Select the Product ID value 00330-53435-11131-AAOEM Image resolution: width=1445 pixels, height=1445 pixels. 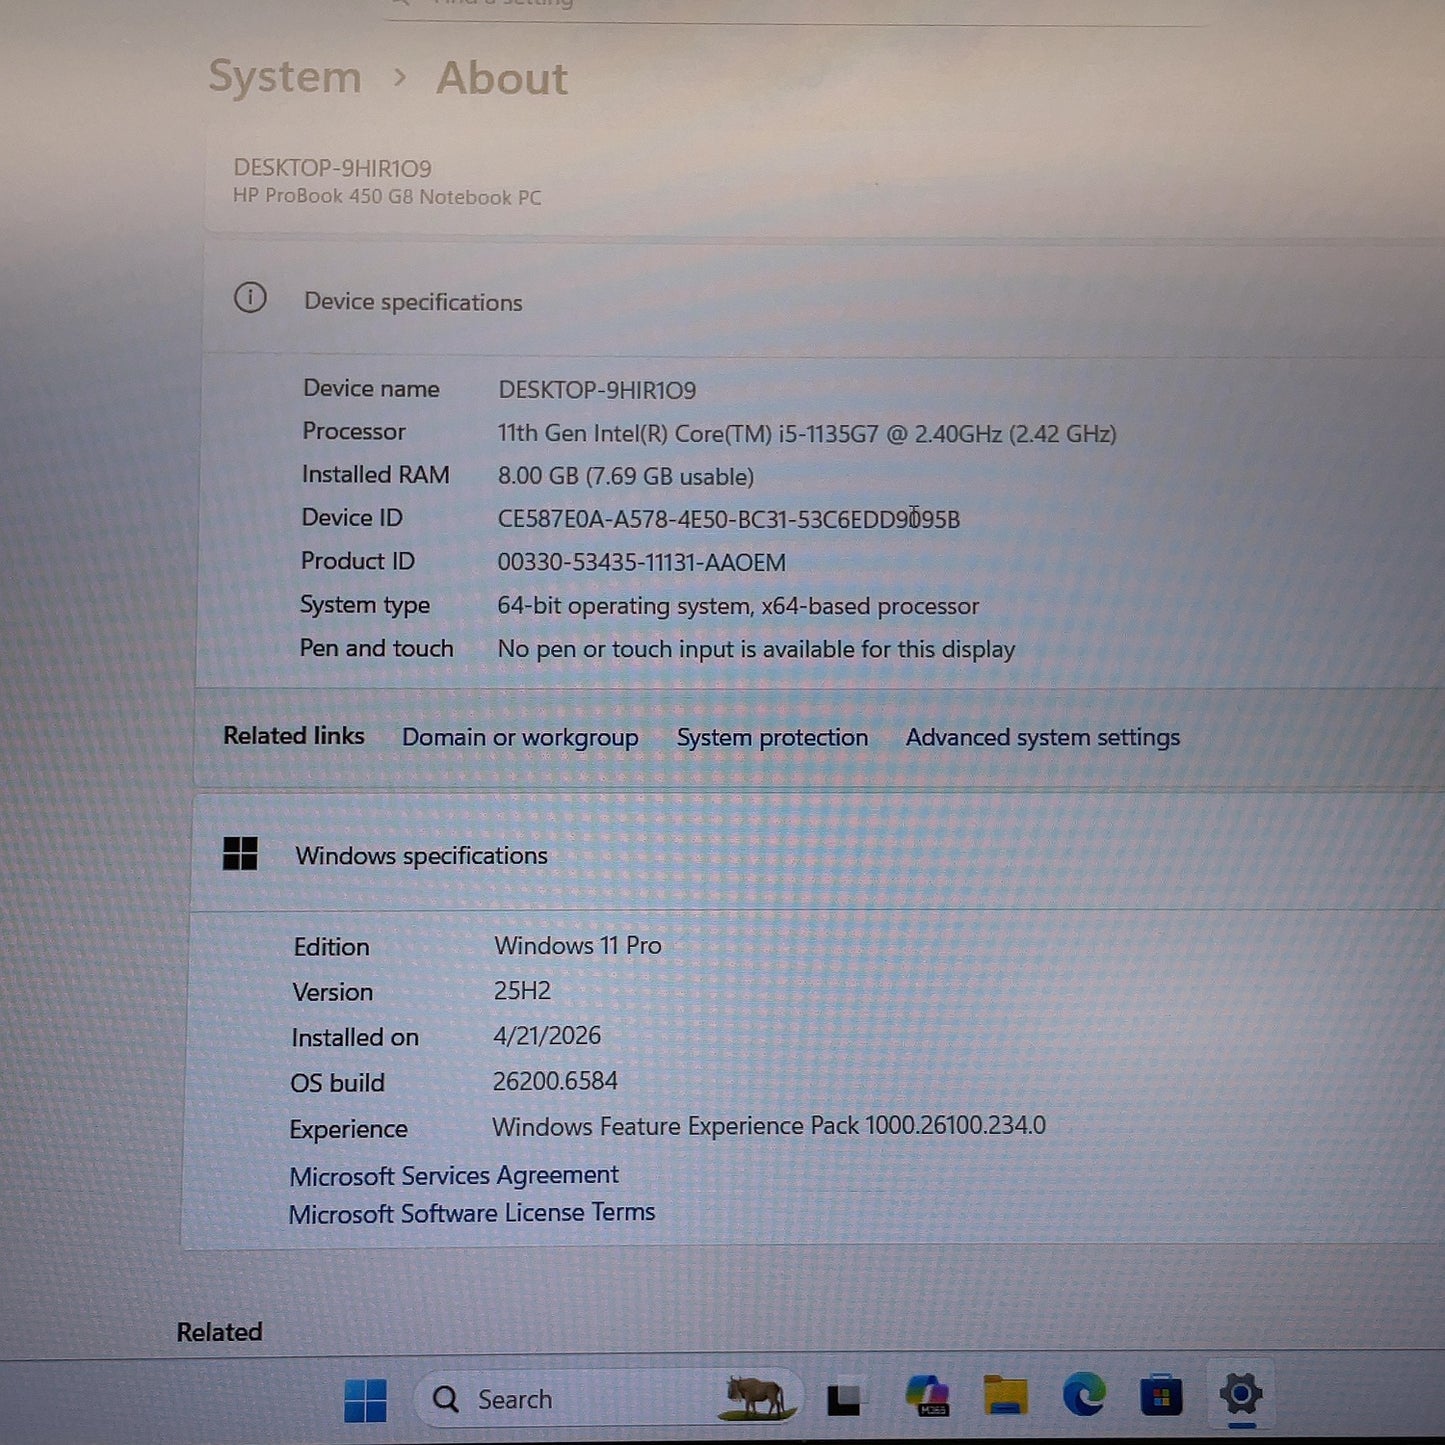click(x=642, y=562)
